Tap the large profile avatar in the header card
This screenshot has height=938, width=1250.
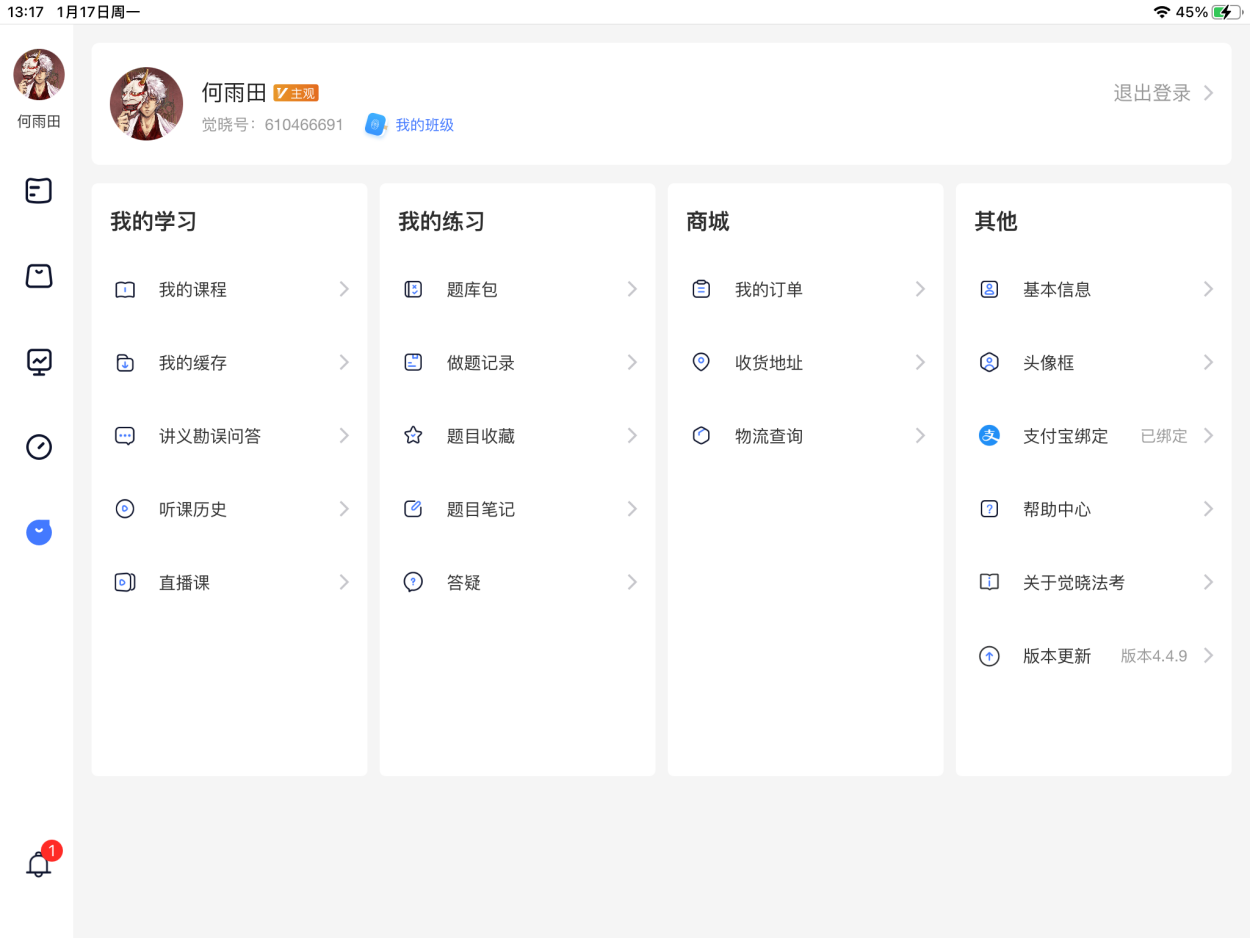point(146,104)
